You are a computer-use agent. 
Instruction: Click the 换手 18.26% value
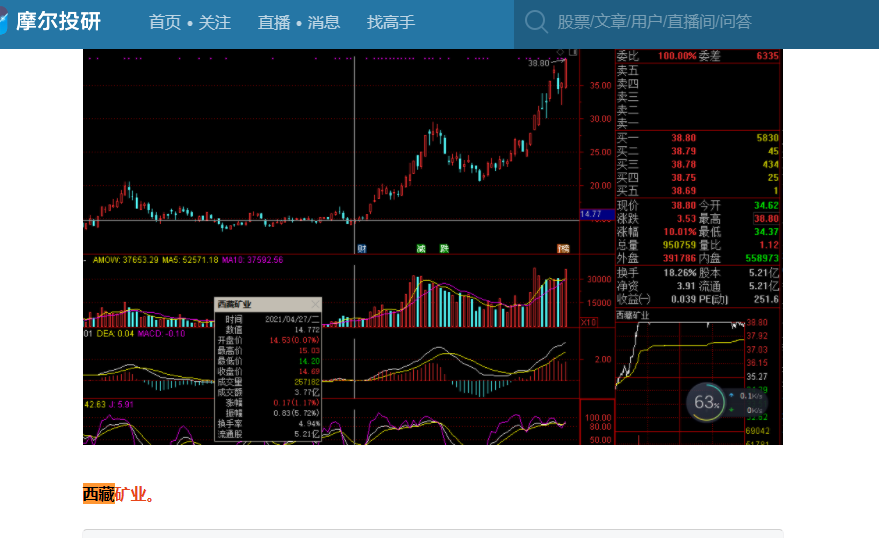pos(679,273)
